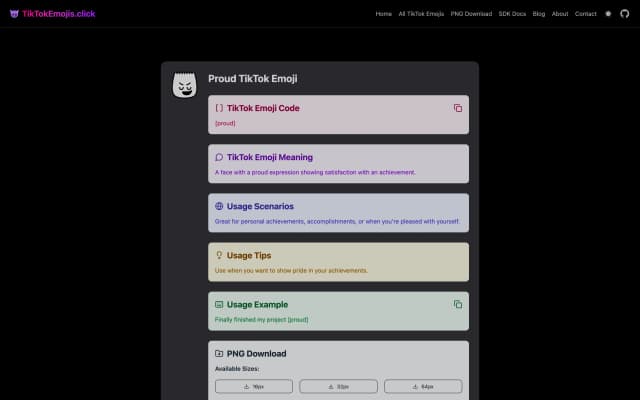Screen dimensions: 640x400
Task: Click the Proud emoji image
Action: click(x=184, y=86)
